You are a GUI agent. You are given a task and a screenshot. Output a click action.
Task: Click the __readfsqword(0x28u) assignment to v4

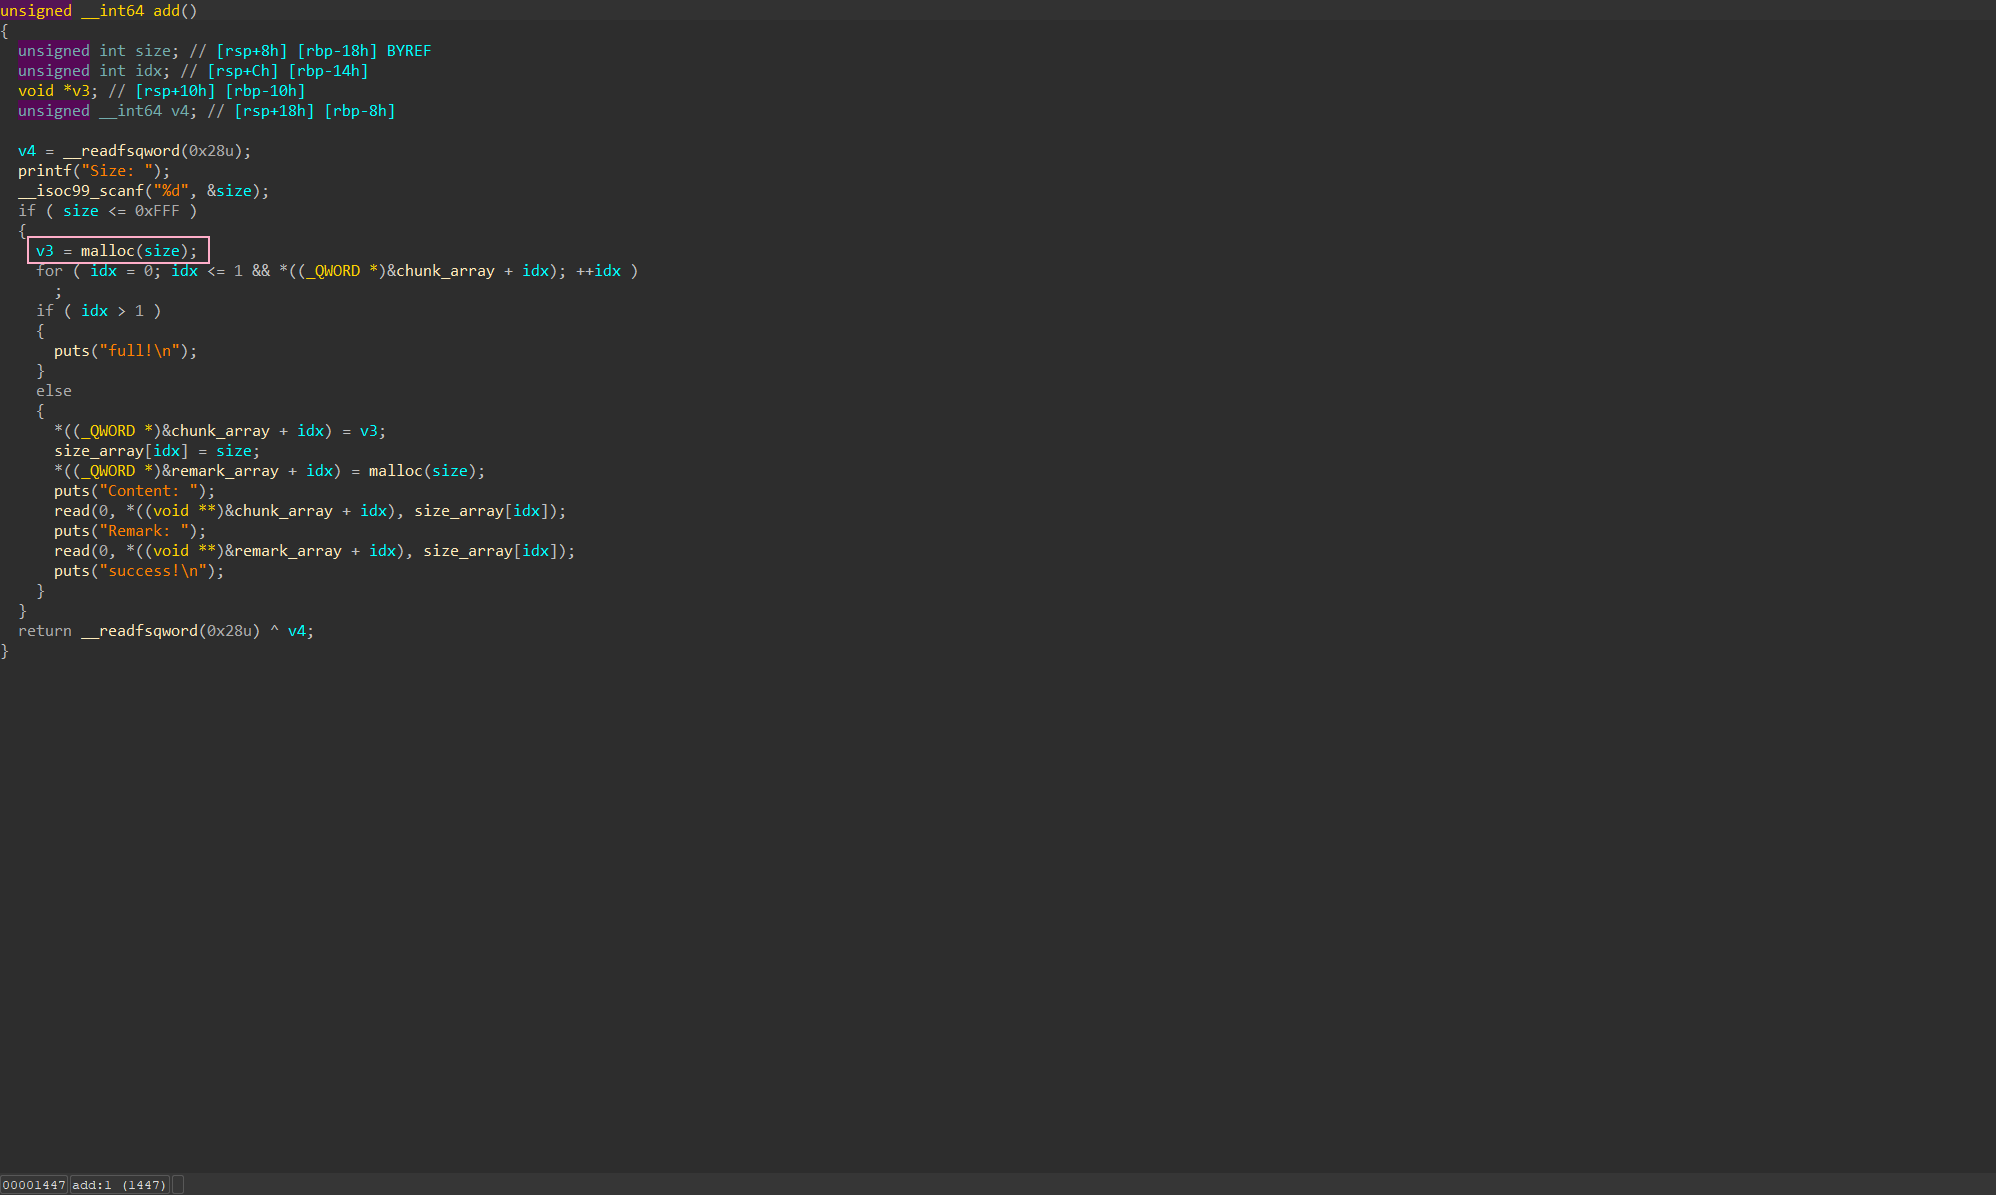tap(134, 151)
